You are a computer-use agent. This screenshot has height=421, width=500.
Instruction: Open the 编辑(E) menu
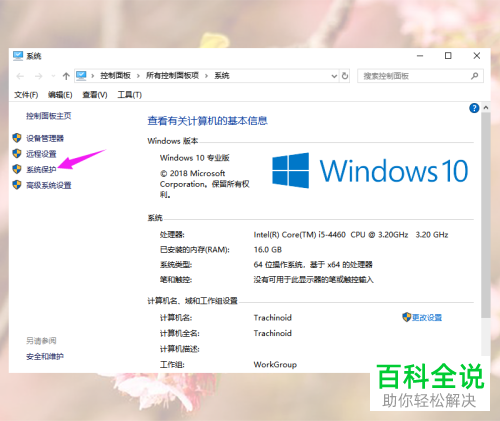pos(60,95)
